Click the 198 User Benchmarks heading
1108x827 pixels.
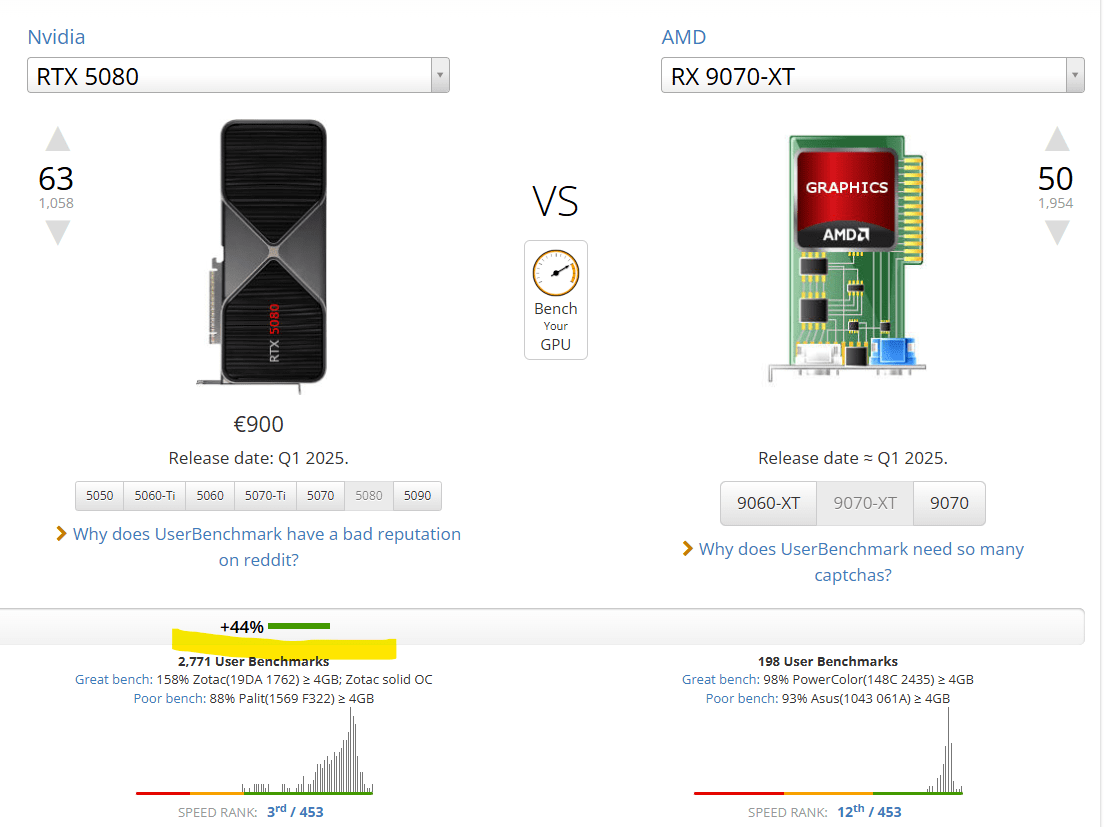pyautogui.click(x=827, y=661)
